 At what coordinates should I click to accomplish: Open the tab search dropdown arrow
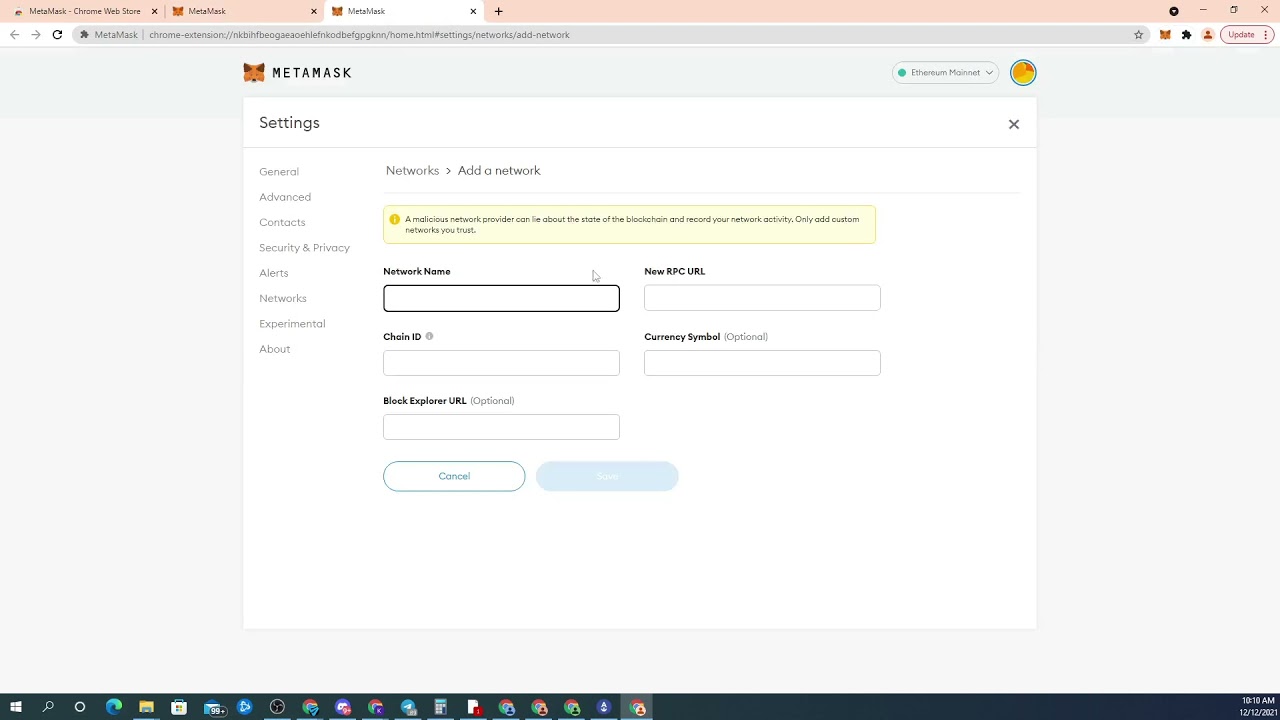click(1174, 11)
